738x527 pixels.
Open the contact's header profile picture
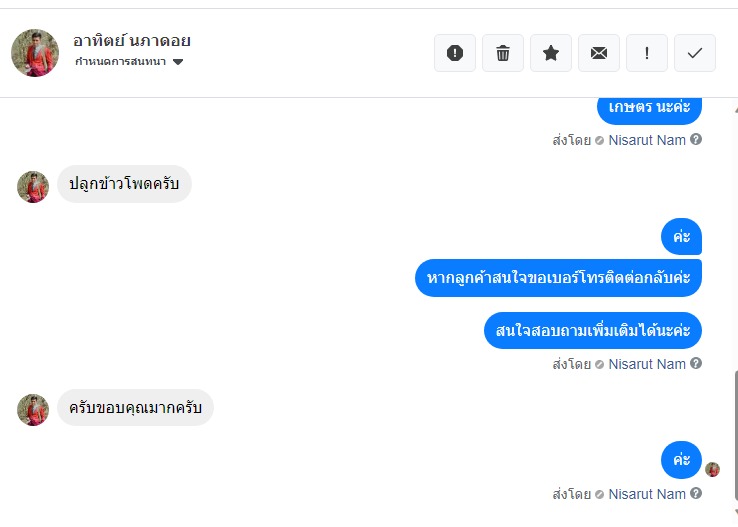click(x=35, y=53)
